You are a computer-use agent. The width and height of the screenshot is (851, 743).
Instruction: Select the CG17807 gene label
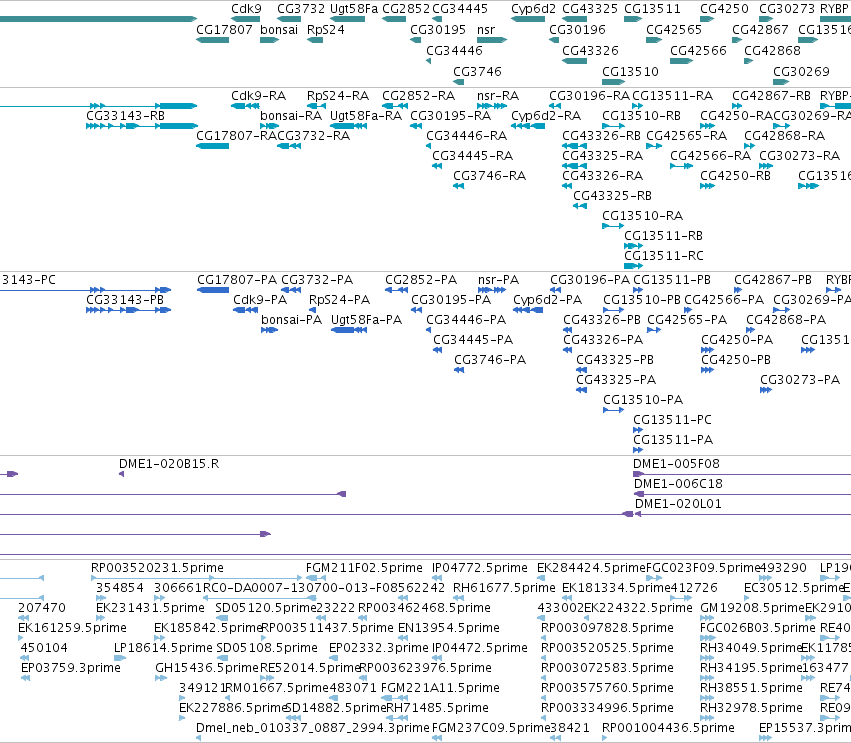(224, 30)
